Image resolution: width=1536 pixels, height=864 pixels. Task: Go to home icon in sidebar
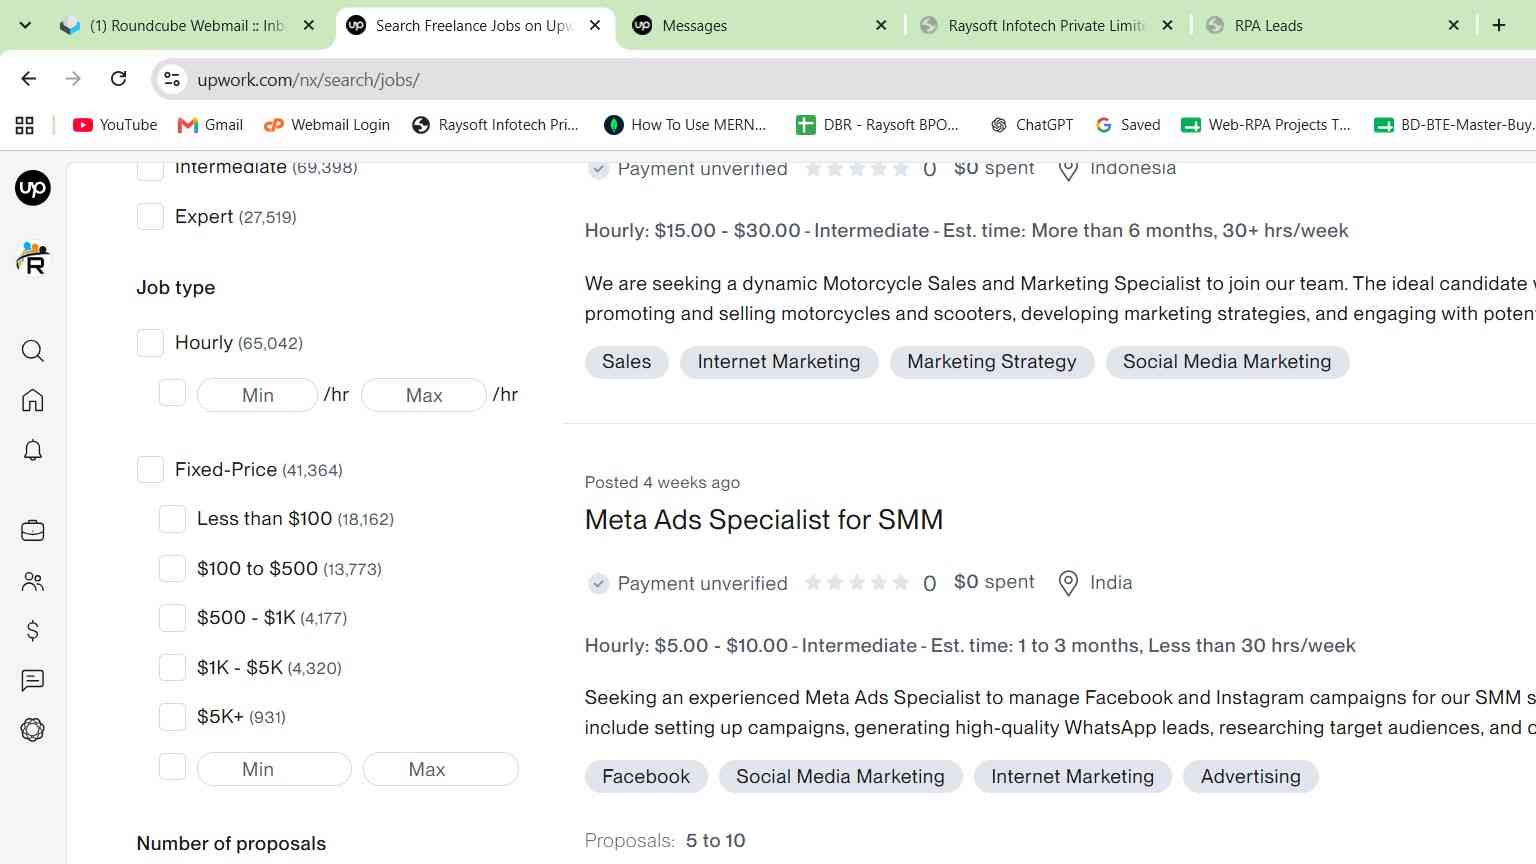pos(33,400)
